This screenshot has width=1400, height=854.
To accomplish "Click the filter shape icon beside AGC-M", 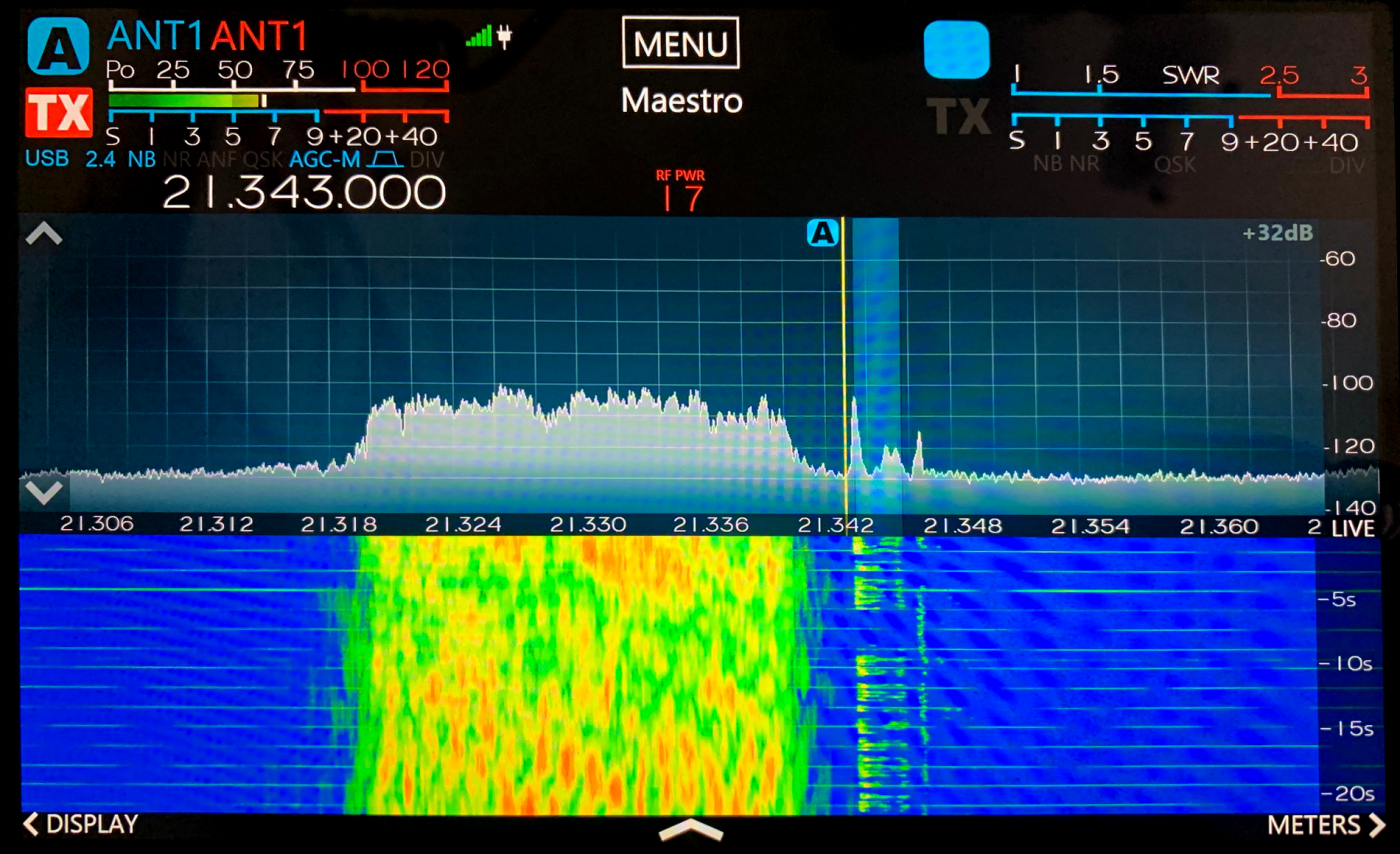I will point(383,159).
